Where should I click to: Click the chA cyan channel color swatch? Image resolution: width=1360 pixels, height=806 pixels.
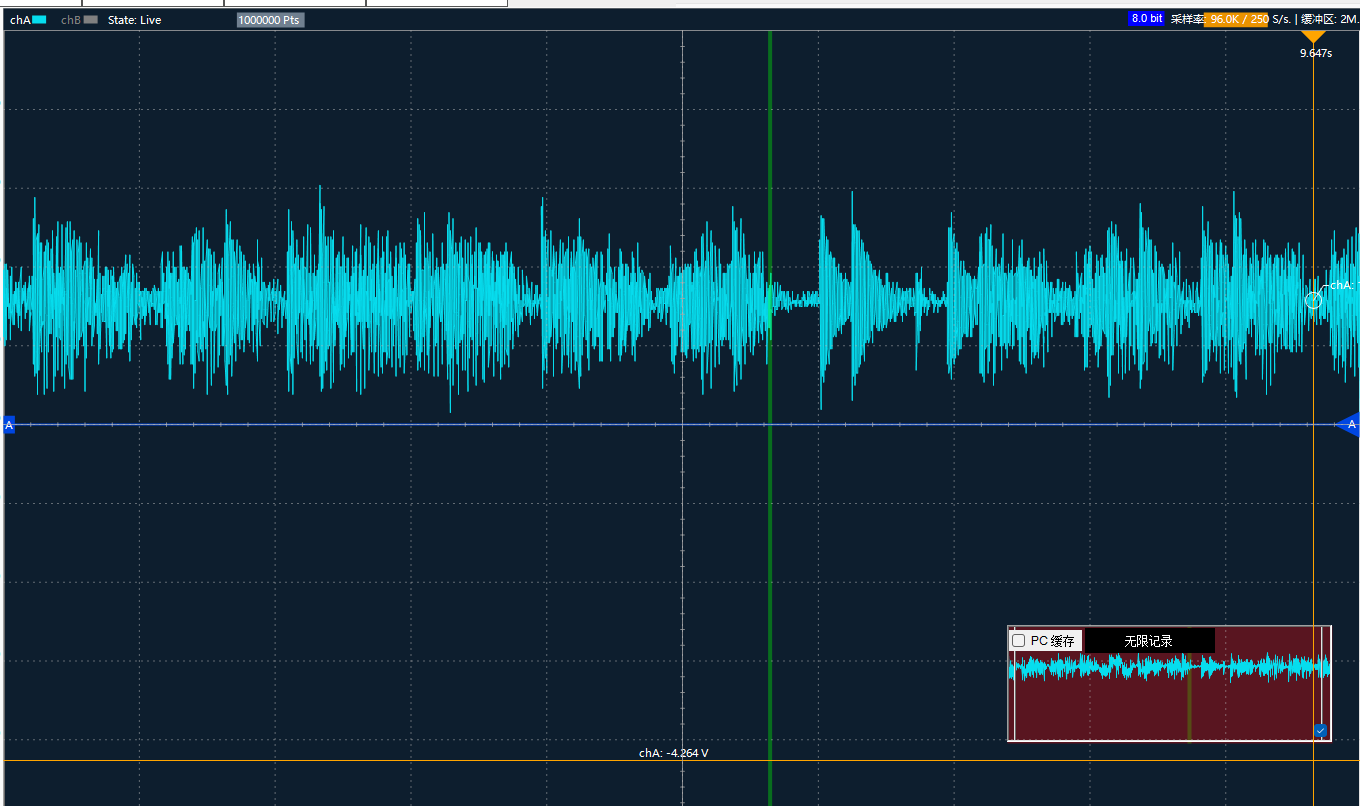coord(40,20)
